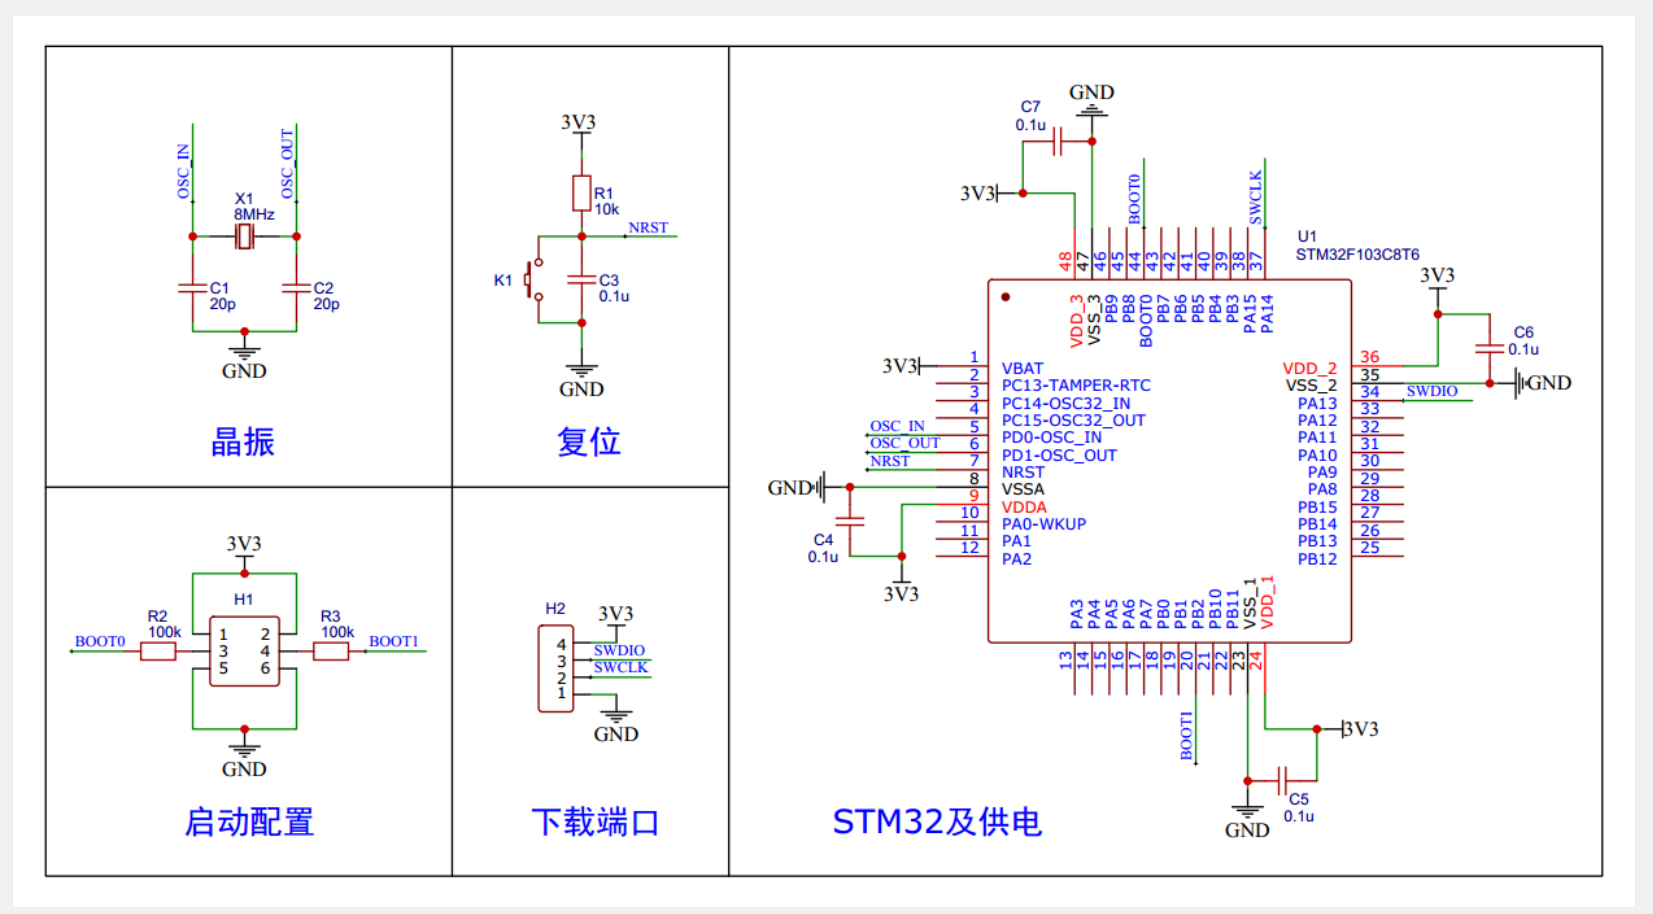This screenshot has height=914, width=1653.
Task: Select SWDIO net label on H2 connector
Action: [x=619, y=651]
